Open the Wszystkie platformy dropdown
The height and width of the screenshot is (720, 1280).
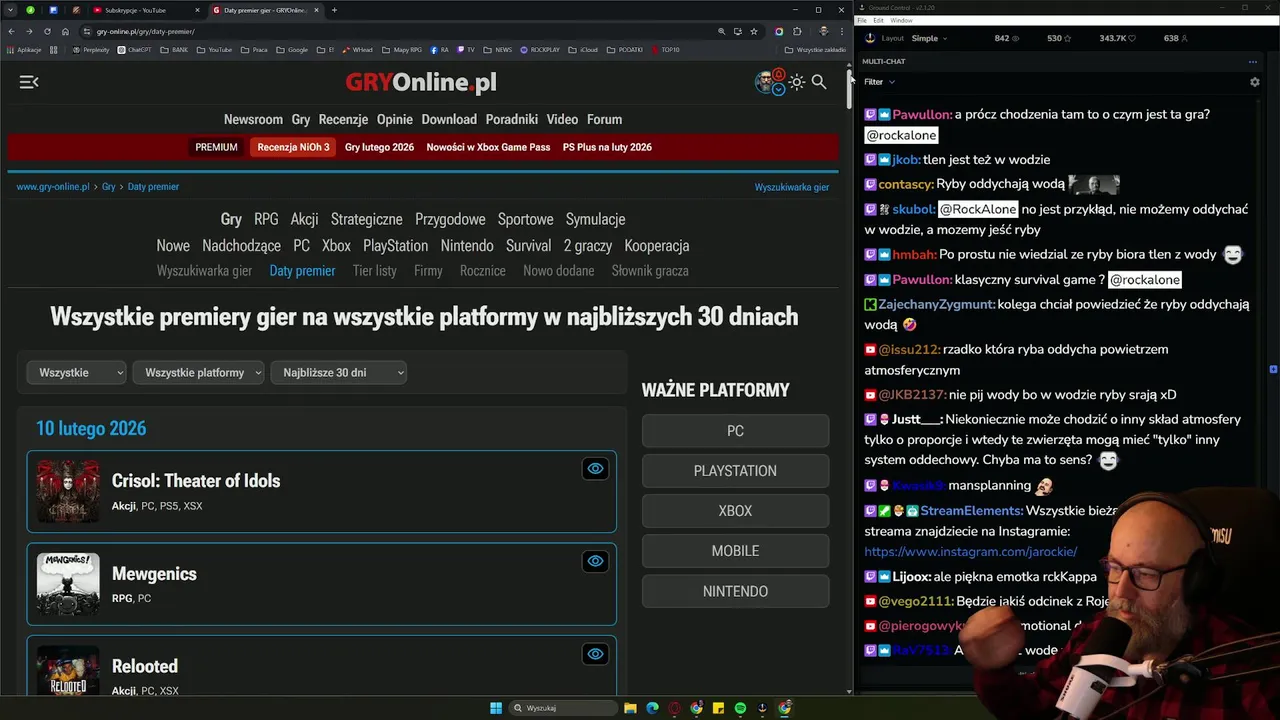coord(198,372)
